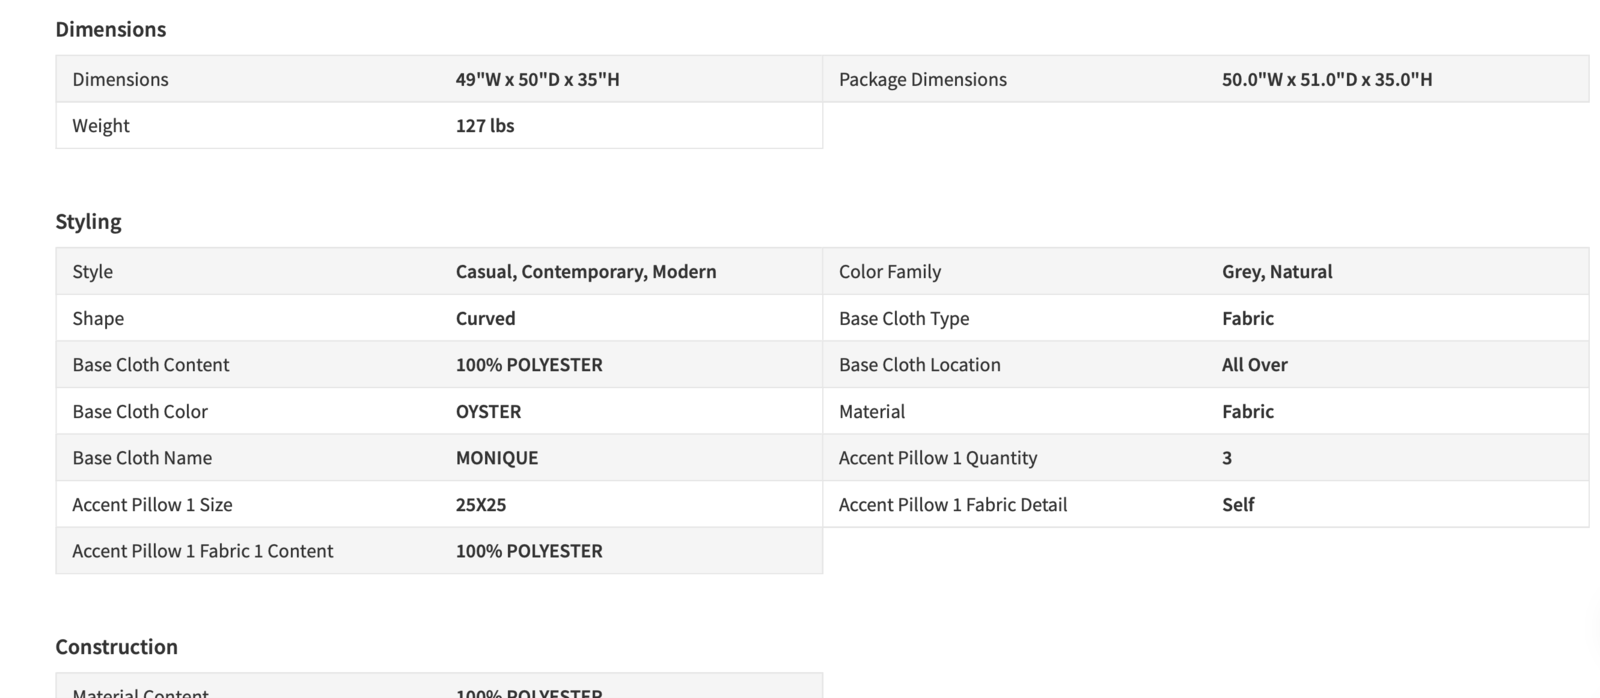Select the 50.0"W x 51.0"D x 35.0"H value
This screenshot has height=698, width=1600.
(x=1326, y=79)
